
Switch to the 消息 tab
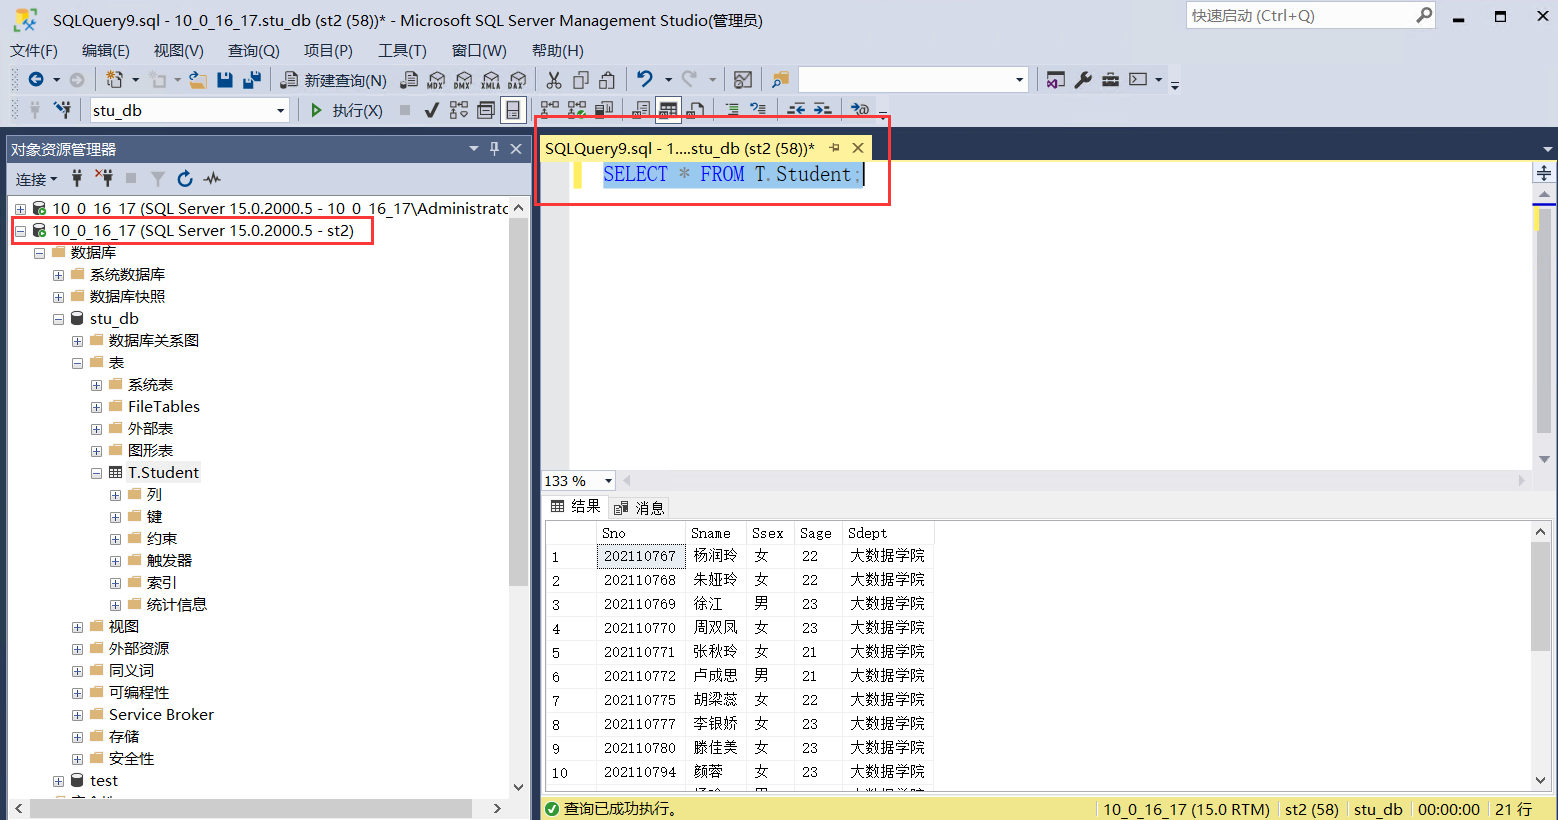tap(639, 507)
